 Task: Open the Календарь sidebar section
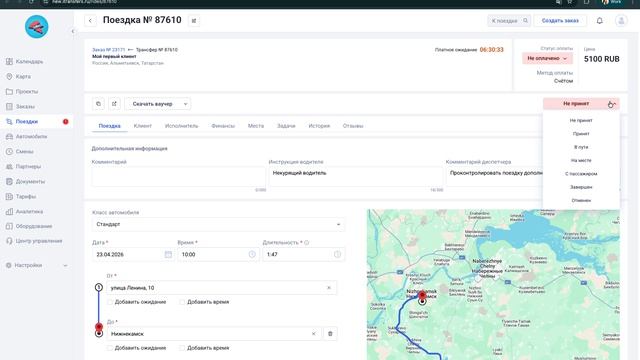[x=25, y=62]
